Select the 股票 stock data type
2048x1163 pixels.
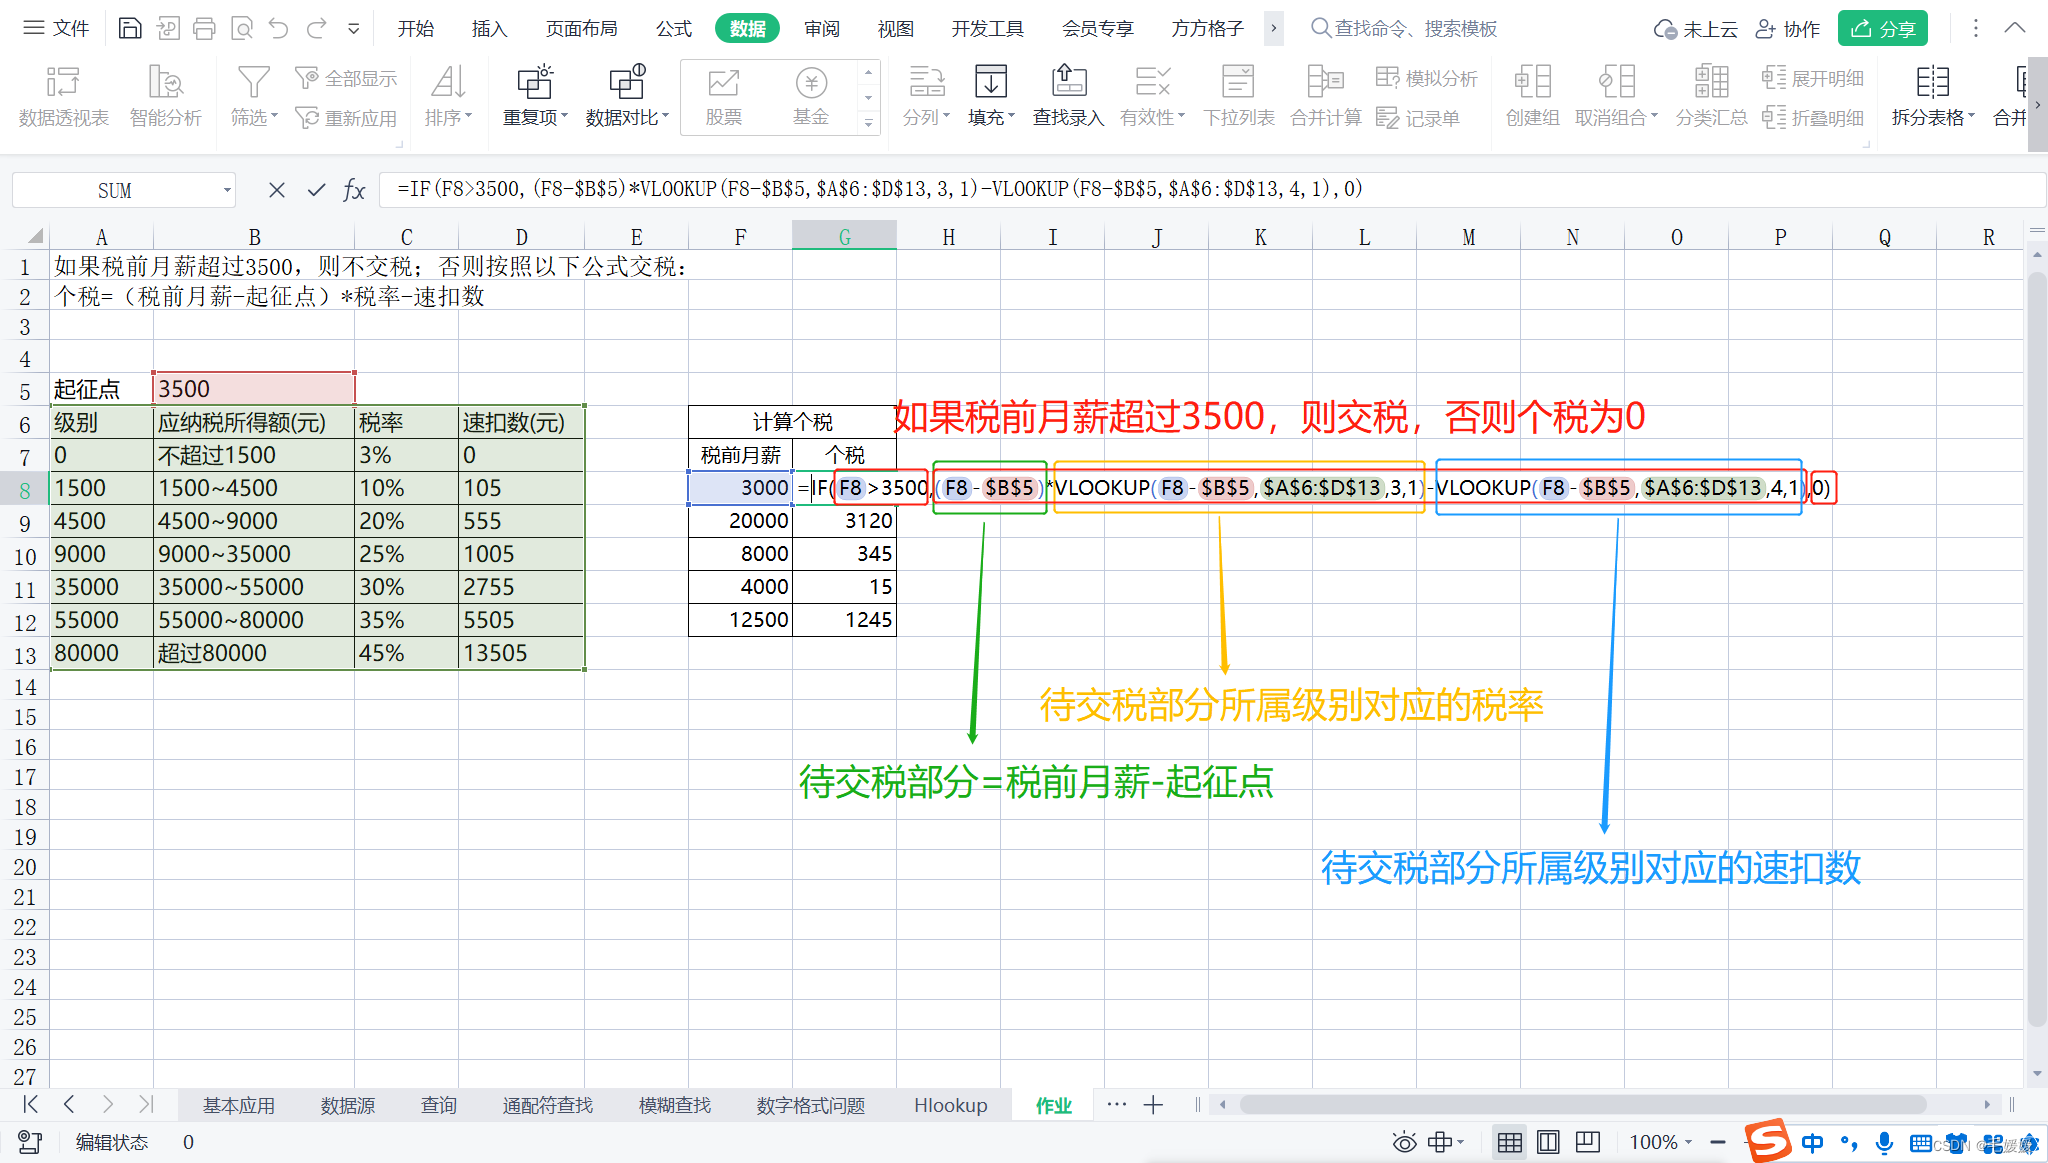pos(723,96)
